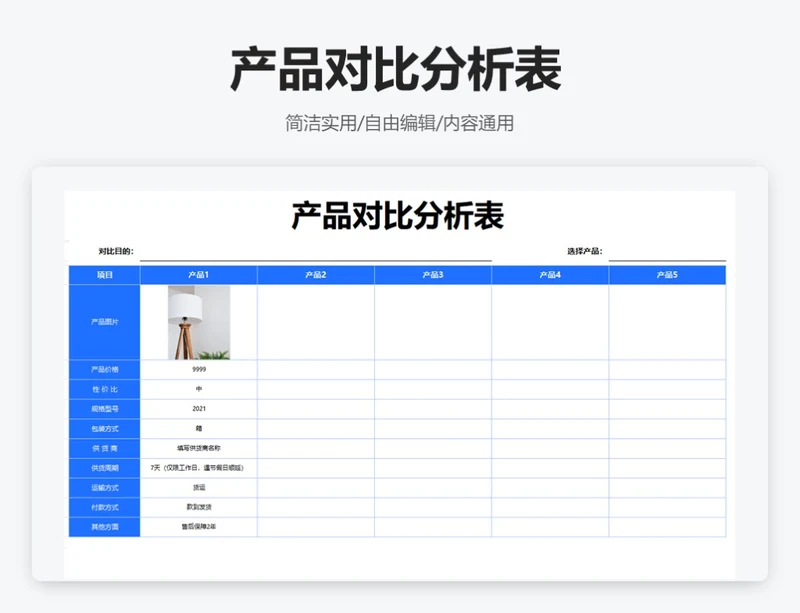Select the 产品价格 row label
The image size is (800, 613).
point(105,370)
